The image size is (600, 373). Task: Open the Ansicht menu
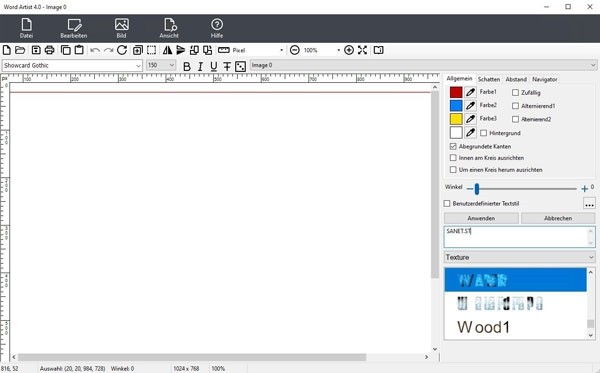tap(169, 28)
